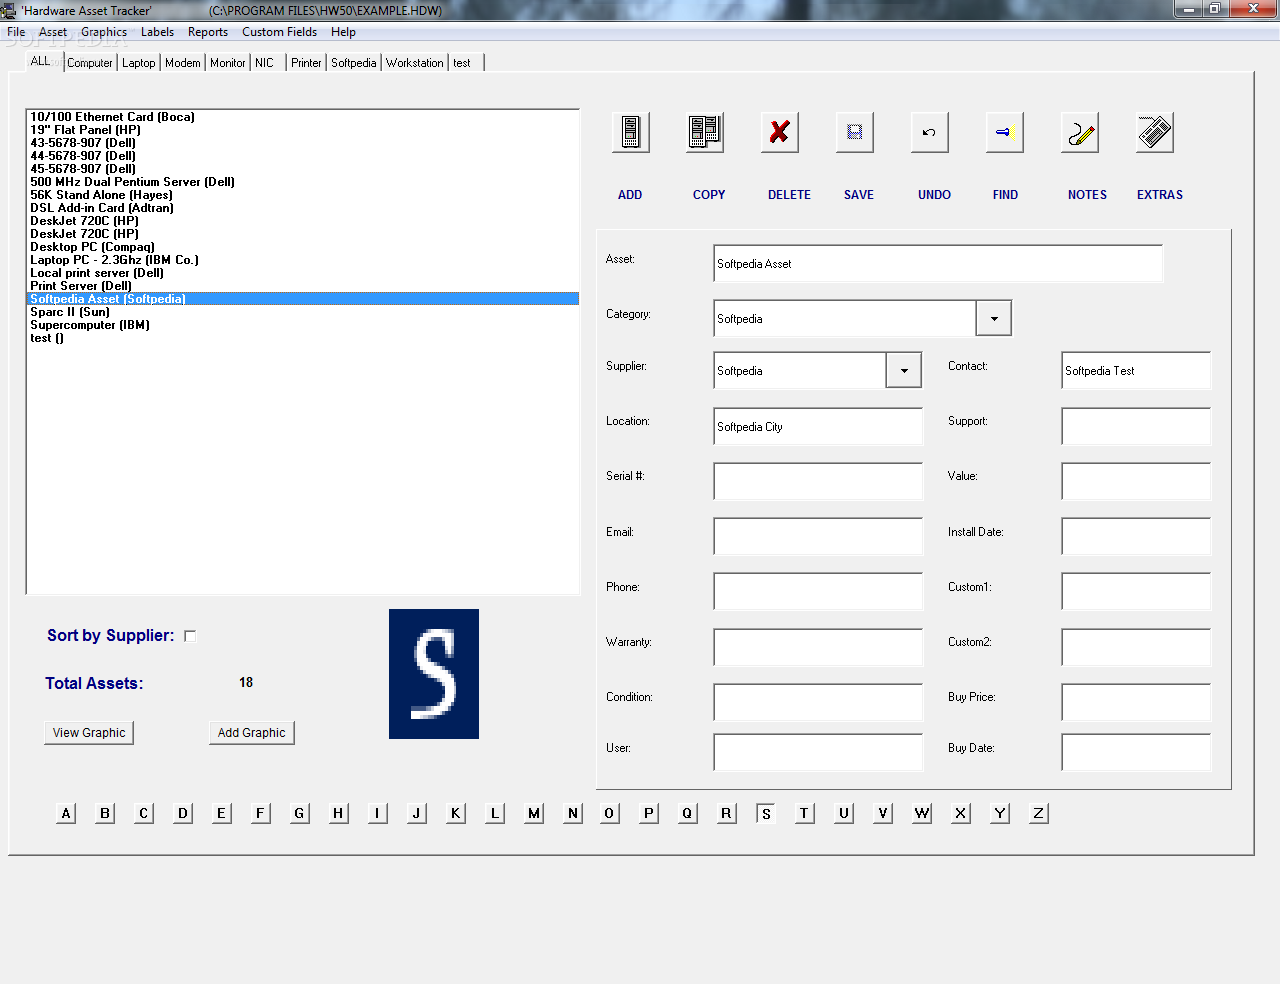This screenshot has height=984, width=1280.
Task: Open the Labels menu
Action: pos(157,32)
